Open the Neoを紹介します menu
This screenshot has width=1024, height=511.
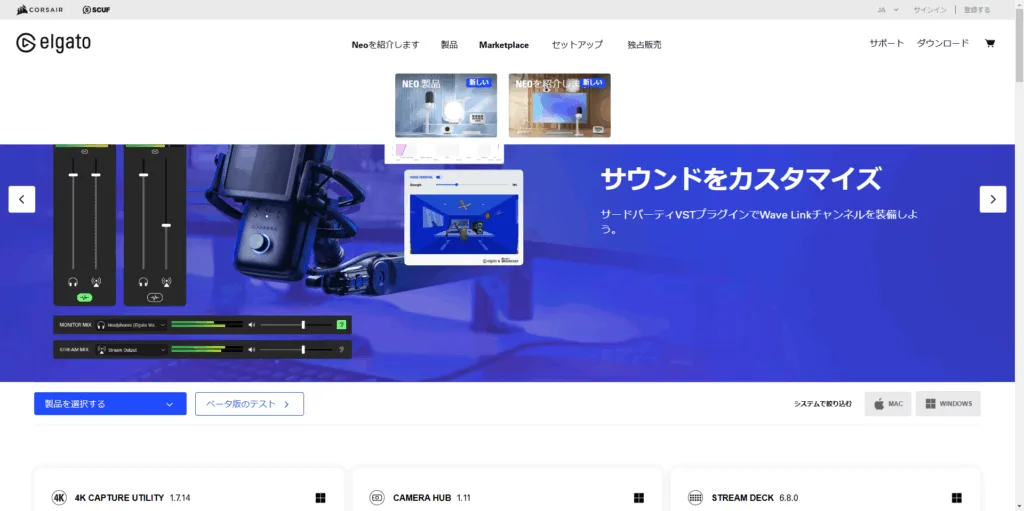pyautogui.click(x=385, y=45)
